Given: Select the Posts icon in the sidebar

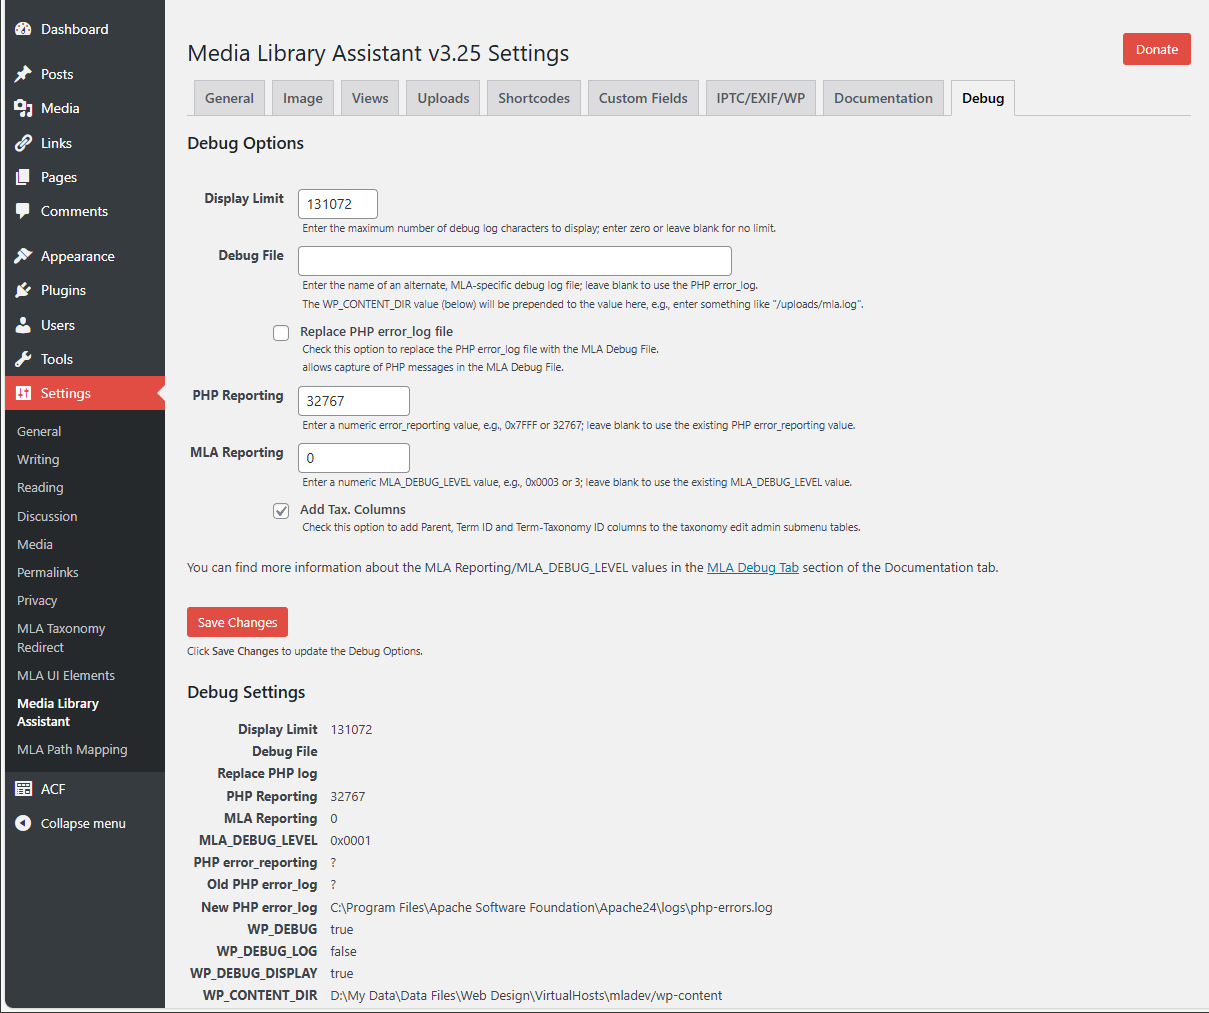Looking at the screenshot, I should pos(23,73).
